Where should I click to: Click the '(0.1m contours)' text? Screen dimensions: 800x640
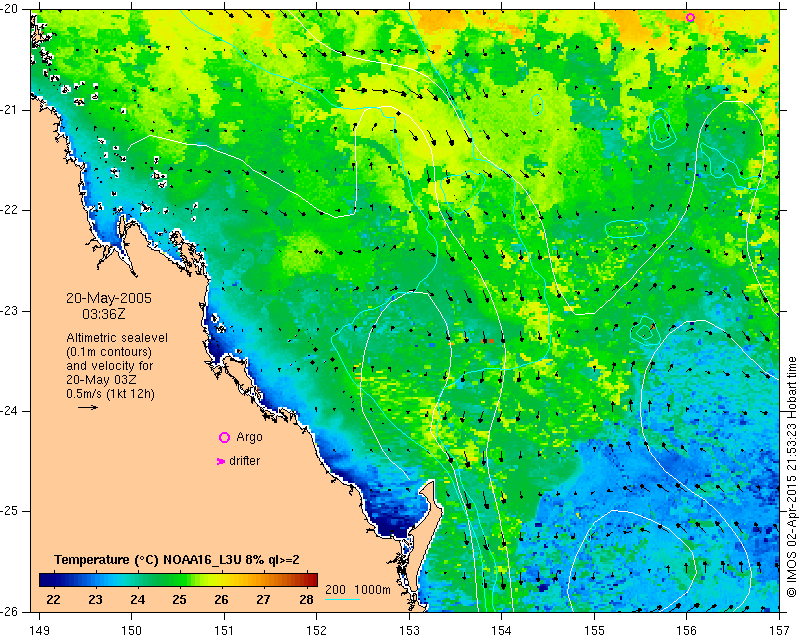[x=109, y=352]
